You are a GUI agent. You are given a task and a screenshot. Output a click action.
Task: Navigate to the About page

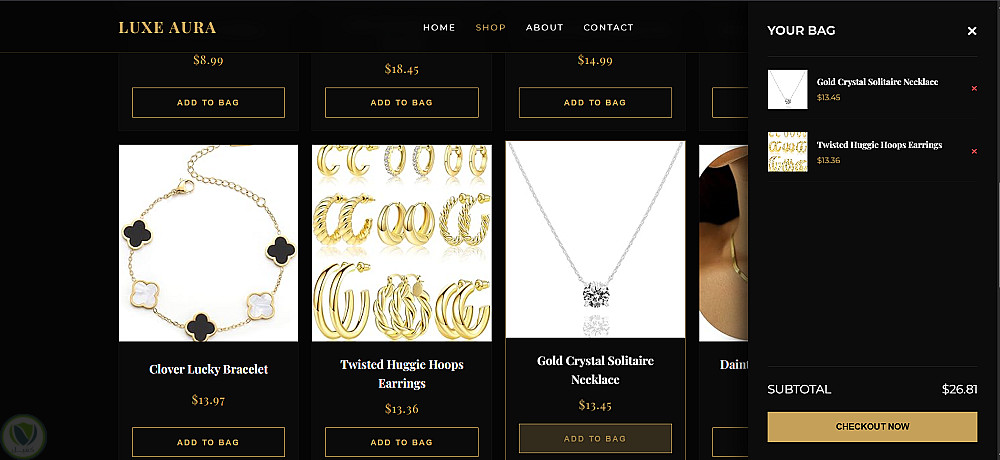tap(544, 28)
